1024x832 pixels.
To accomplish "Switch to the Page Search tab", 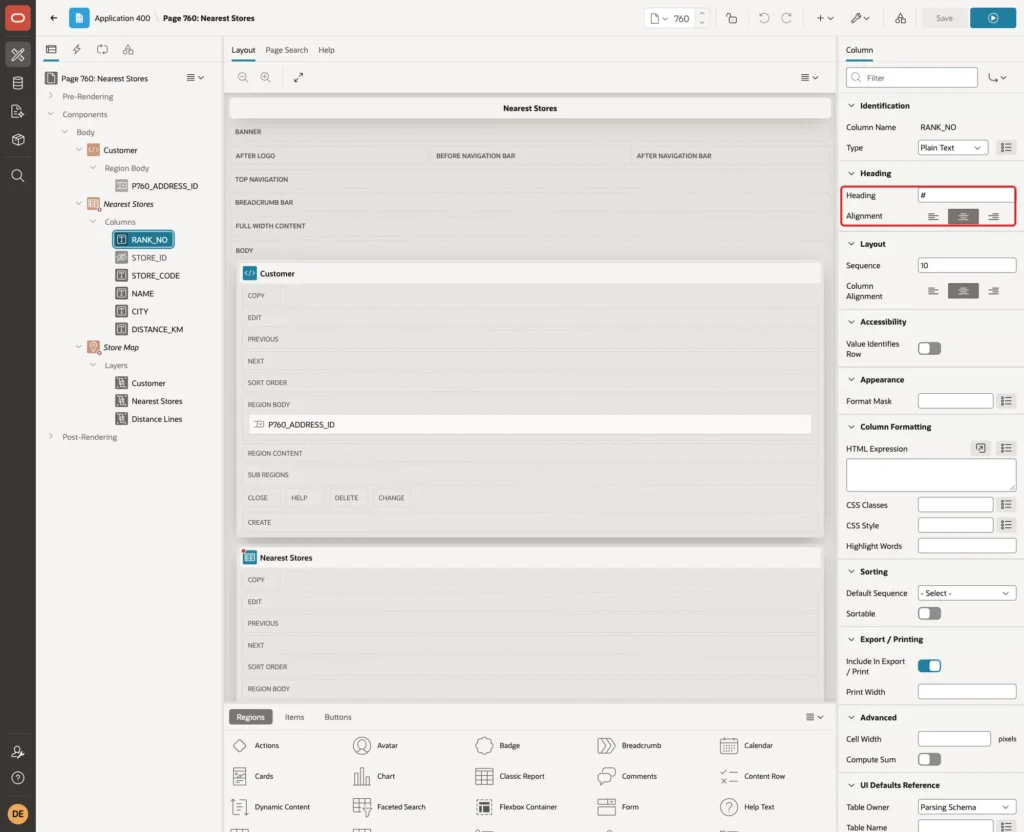I will pos(286,50).
